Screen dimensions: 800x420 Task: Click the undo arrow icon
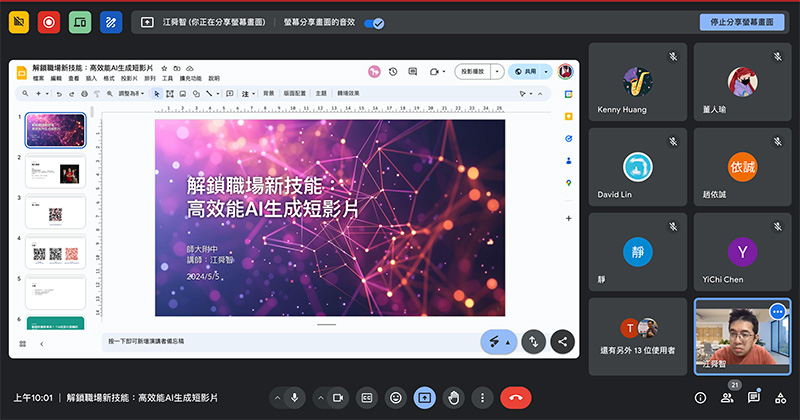(59, 94)
